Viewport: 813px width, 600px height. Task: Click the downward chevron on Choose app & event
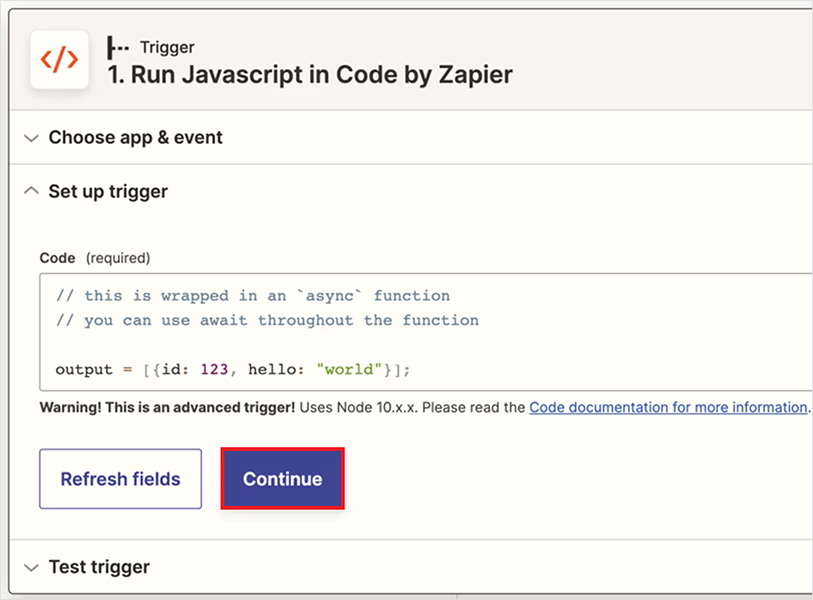[30, 137]
